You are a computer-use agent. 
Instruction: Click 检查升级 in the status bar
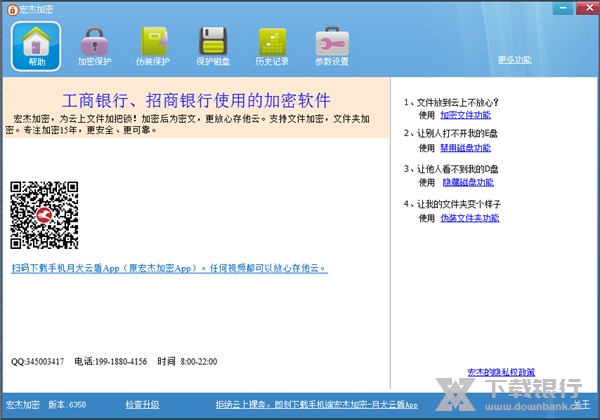point(142,405)
